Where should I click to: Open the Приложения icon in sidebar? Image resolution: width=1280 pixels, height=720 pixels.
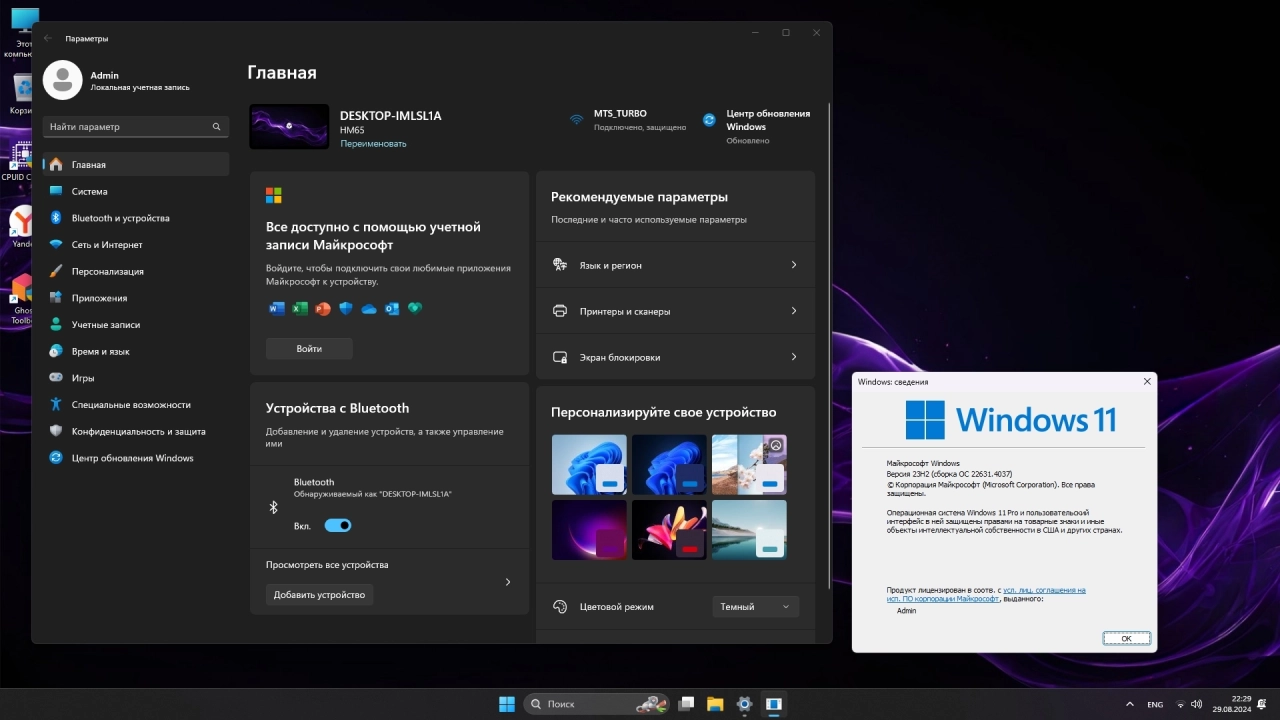tap(56, 298)
